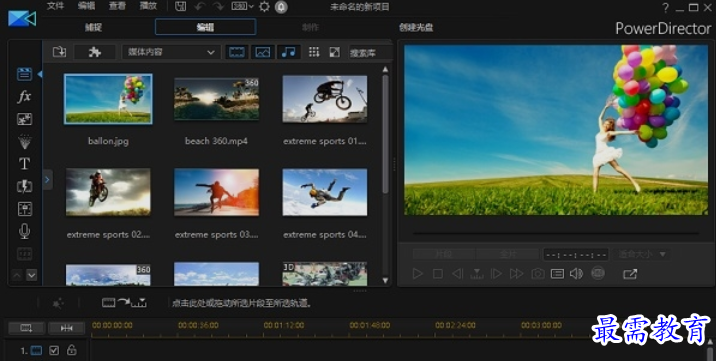Image resolution: width=716 pixels, height=361 pixels.
Task: Open the preview fit size dropdown
Action: [x=642, y=254]
